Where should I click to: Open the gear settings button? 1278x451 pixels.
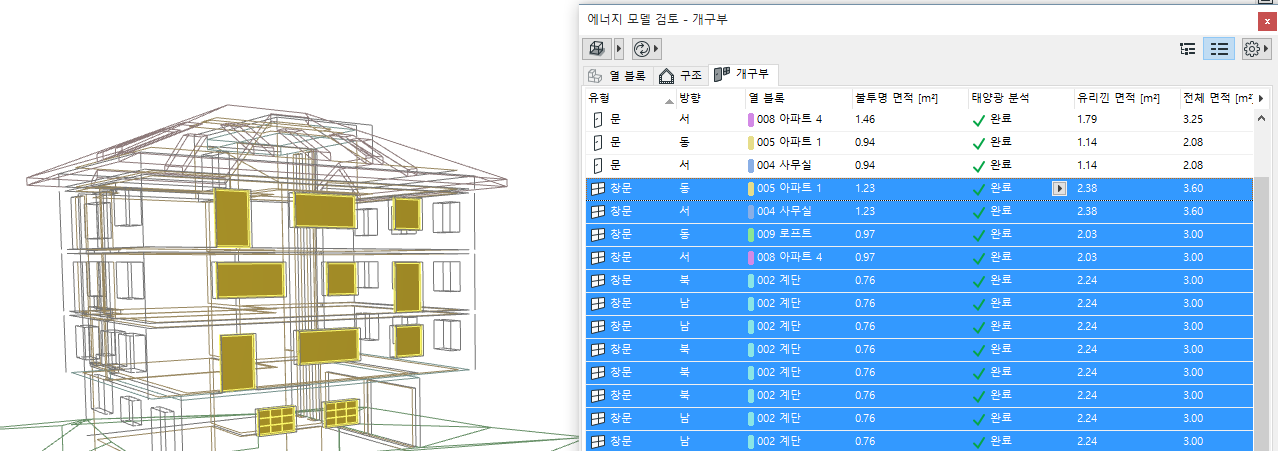point(1251,48)
